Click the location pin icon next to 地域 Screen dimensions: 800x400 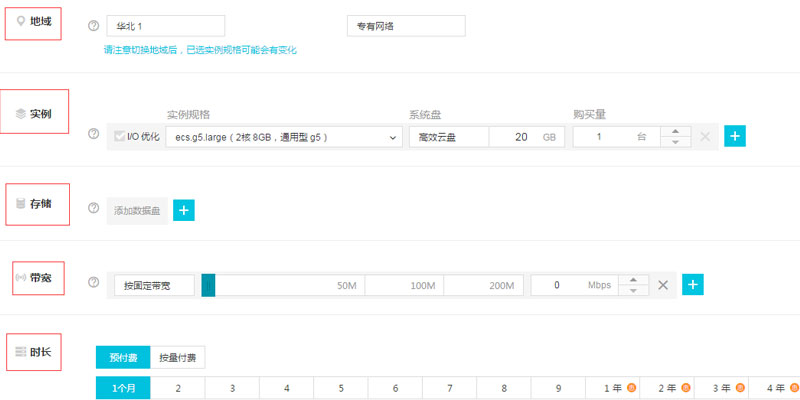pyautogui.click(x=21, y=21)
